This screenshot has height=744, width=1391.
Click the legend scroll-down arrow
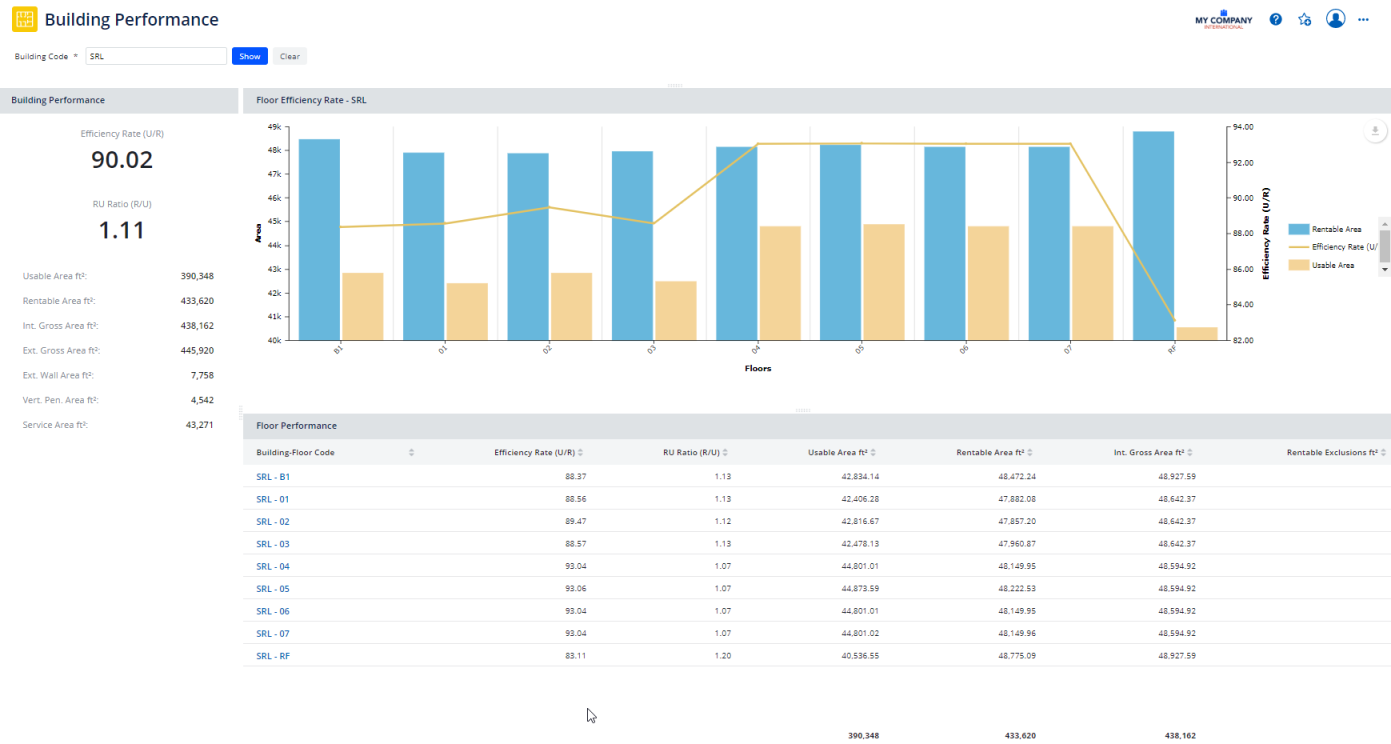pos(1383,268)
